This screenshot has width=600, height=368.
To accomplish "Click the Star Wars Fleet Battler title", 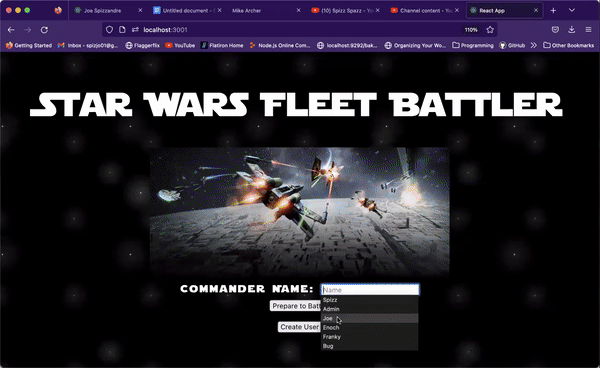I will 296,104.
